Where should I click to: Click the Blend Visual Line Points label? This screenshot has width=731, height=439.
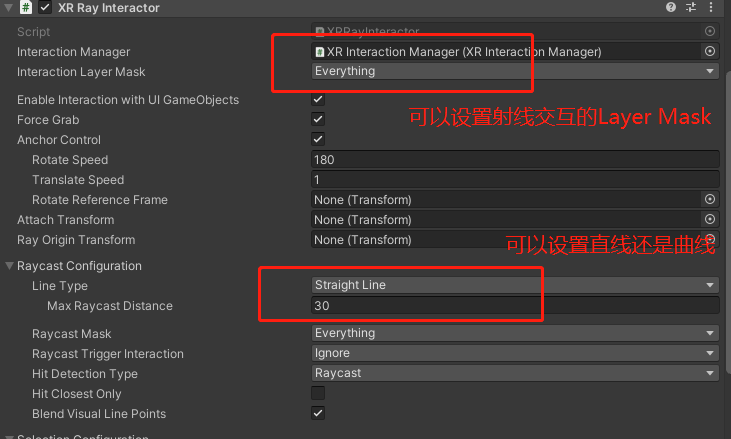pyautogui.click(x=99, y=414)
